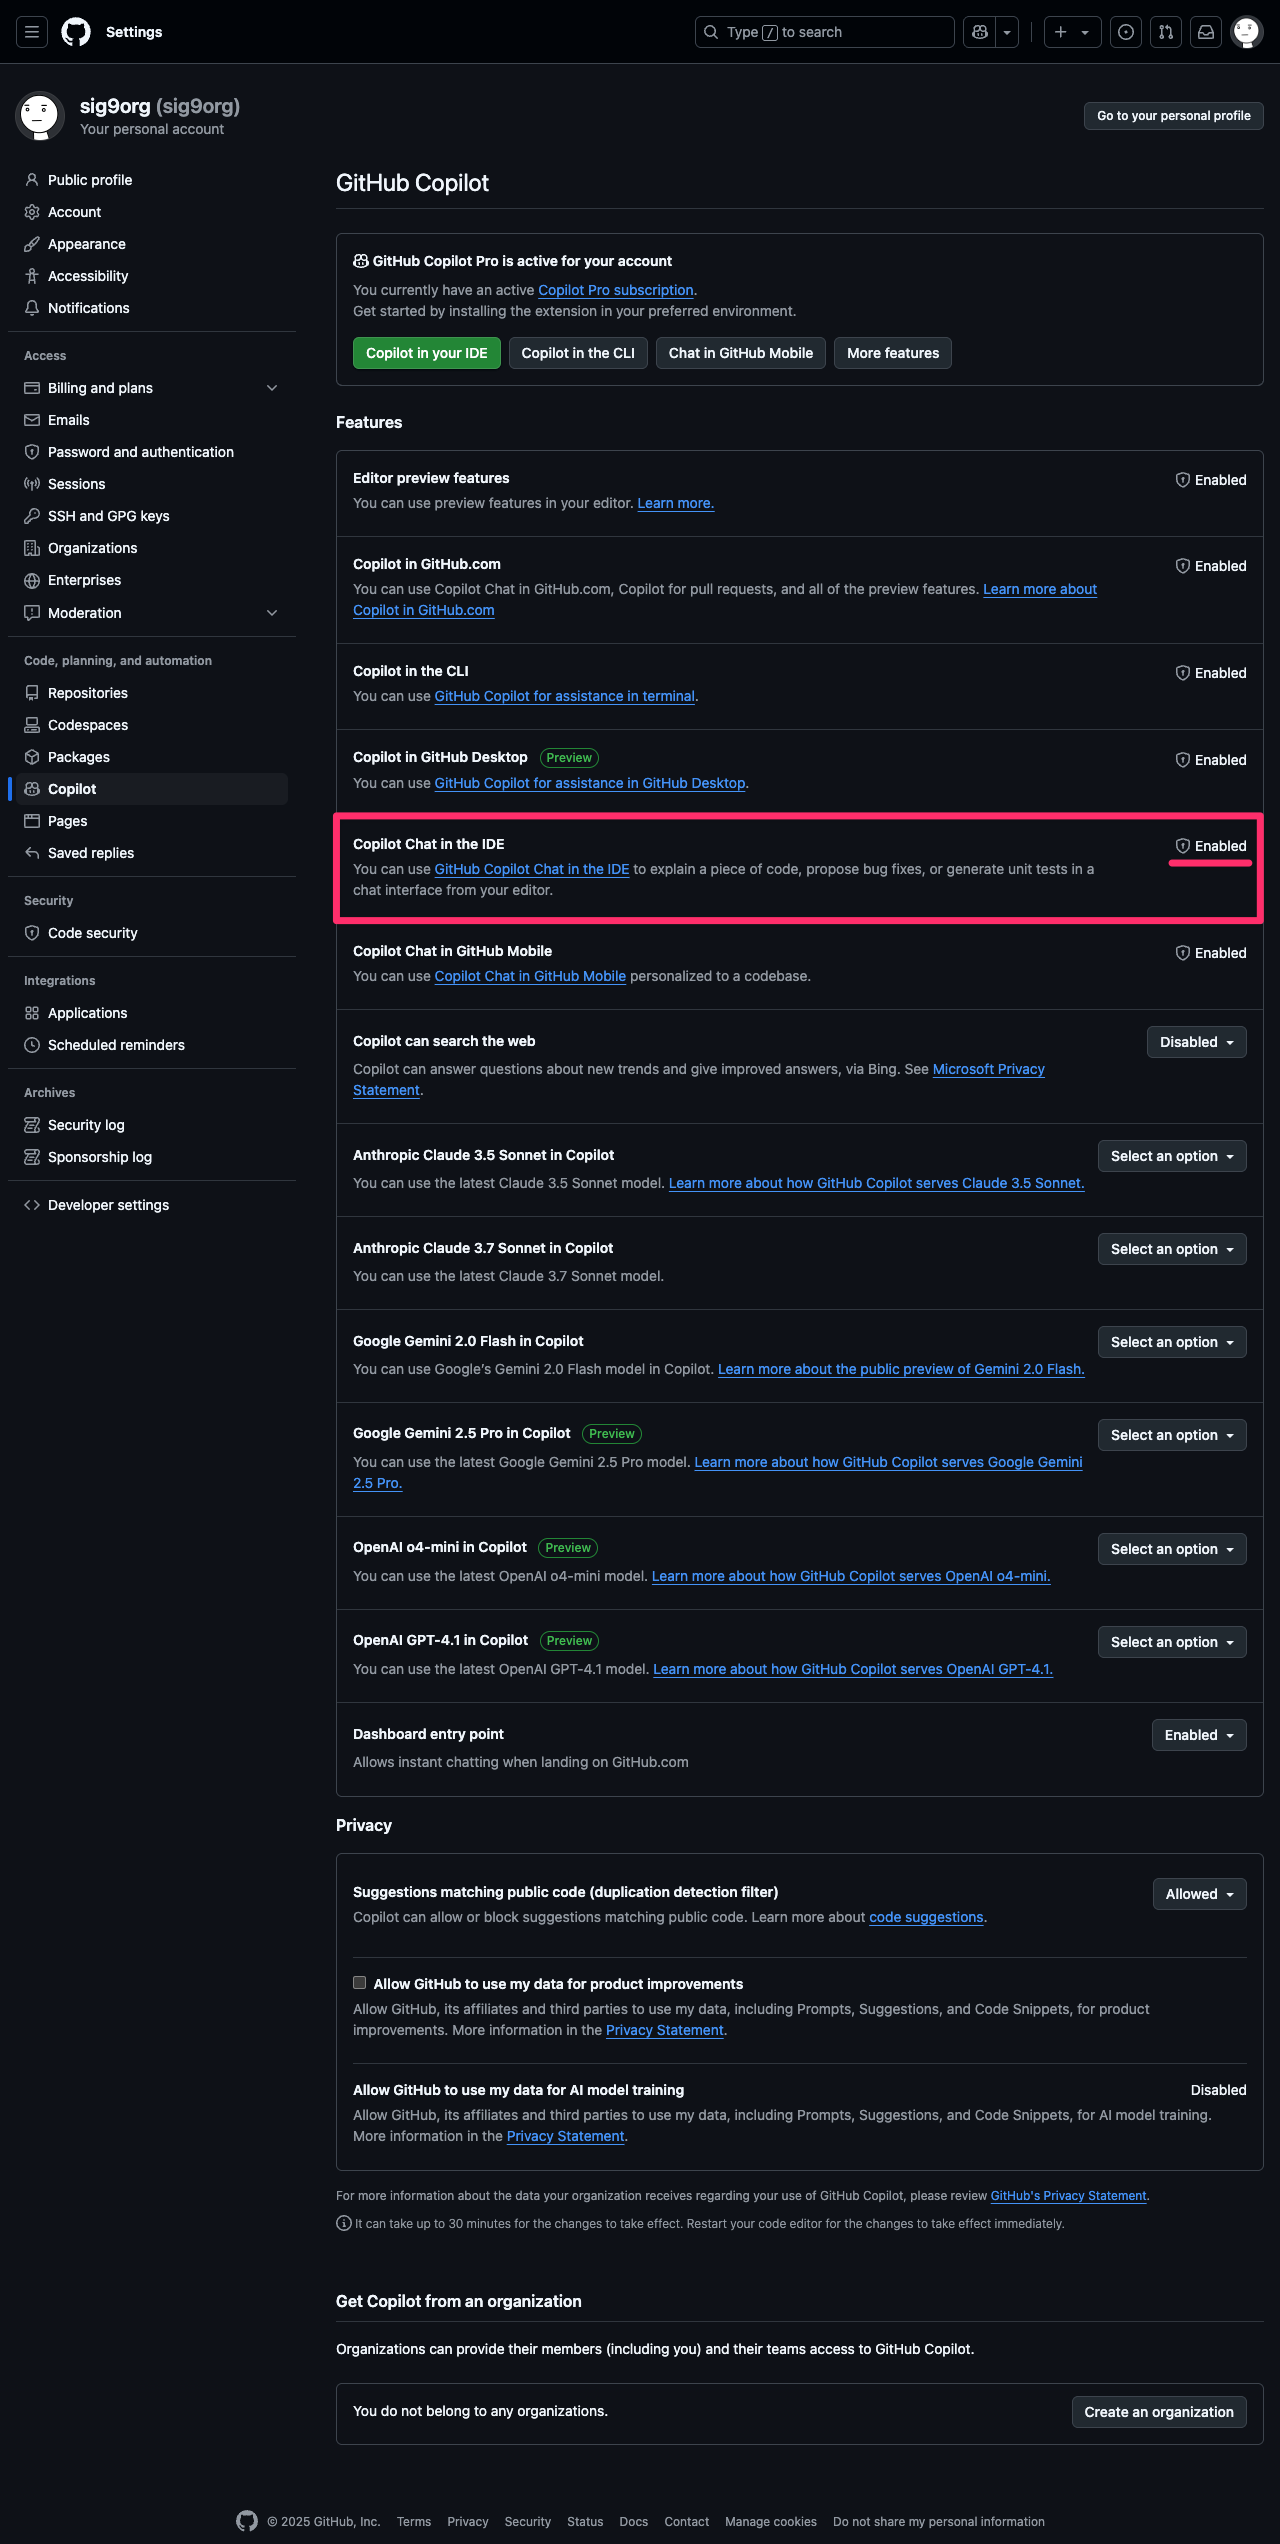The width and height of the screenshot is (1280, 2544).
Task: Open duplication filter Allowed dropdown
Action: click(x=1200, y=1894)
